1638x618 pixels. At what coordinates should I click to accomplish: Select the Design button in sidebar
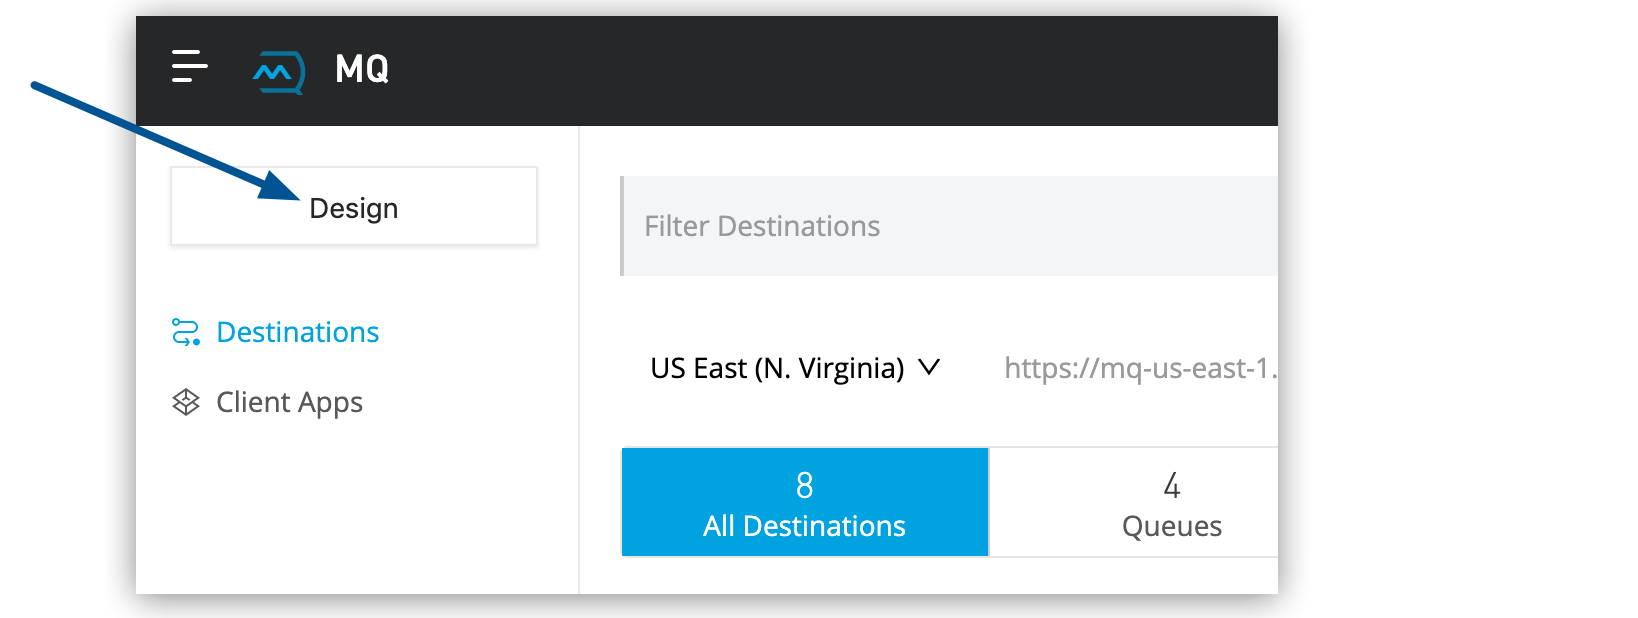pyautogui.click(x=354, y=207)
